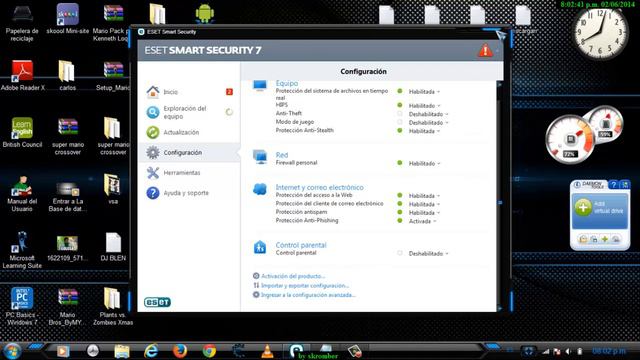Open Internet y correo electrónico link
Screen dimensions: 640x360
[x=319, y=187]
